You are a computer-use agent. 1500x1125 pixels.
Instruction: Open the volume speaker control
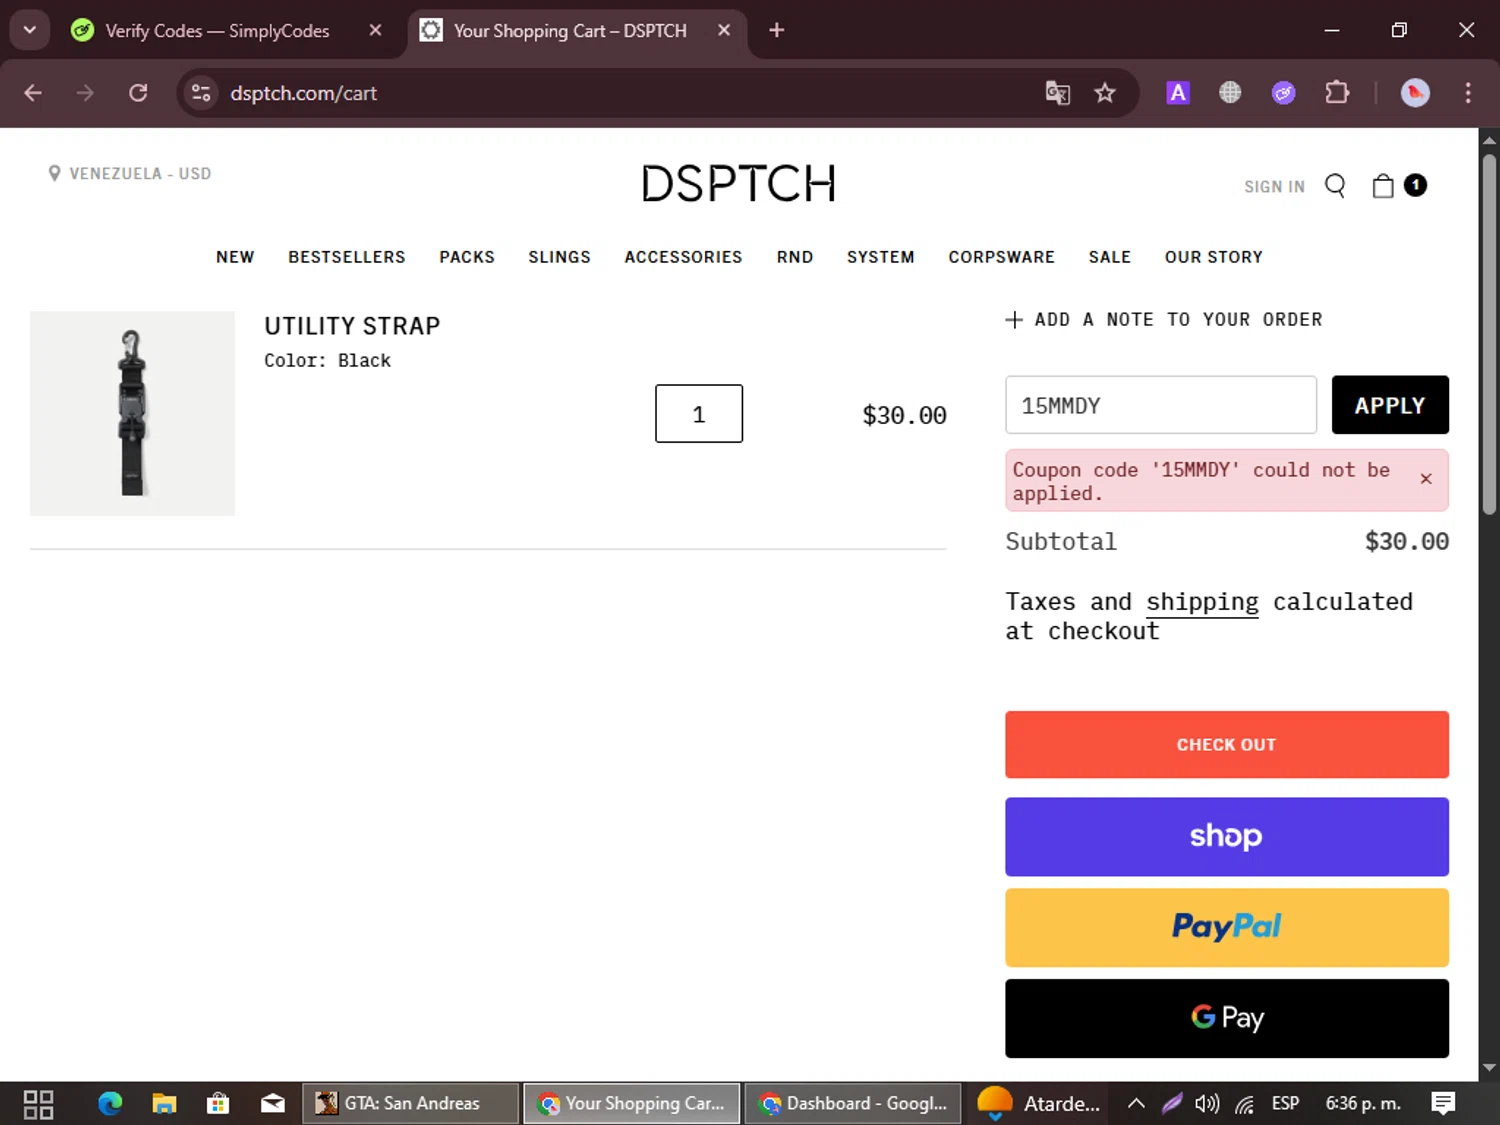pyautogui.click(x=1207, y=1103)
